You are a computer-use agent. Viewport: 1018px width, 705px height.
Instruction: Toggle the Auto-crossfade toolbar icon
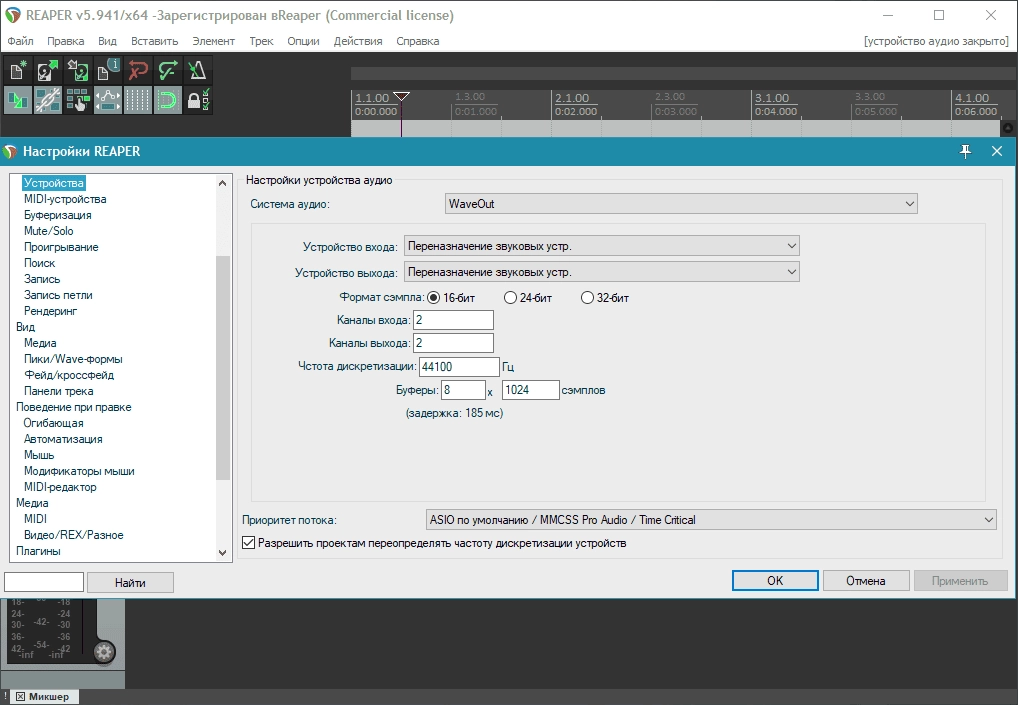(18, 100)
